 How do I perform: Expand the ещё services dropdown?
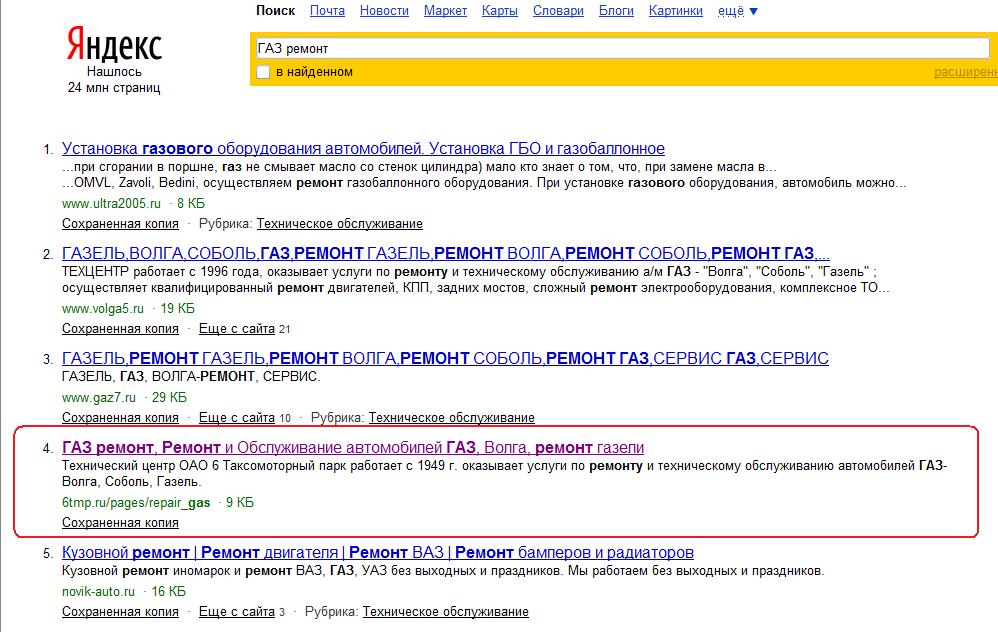pos(738,11)
